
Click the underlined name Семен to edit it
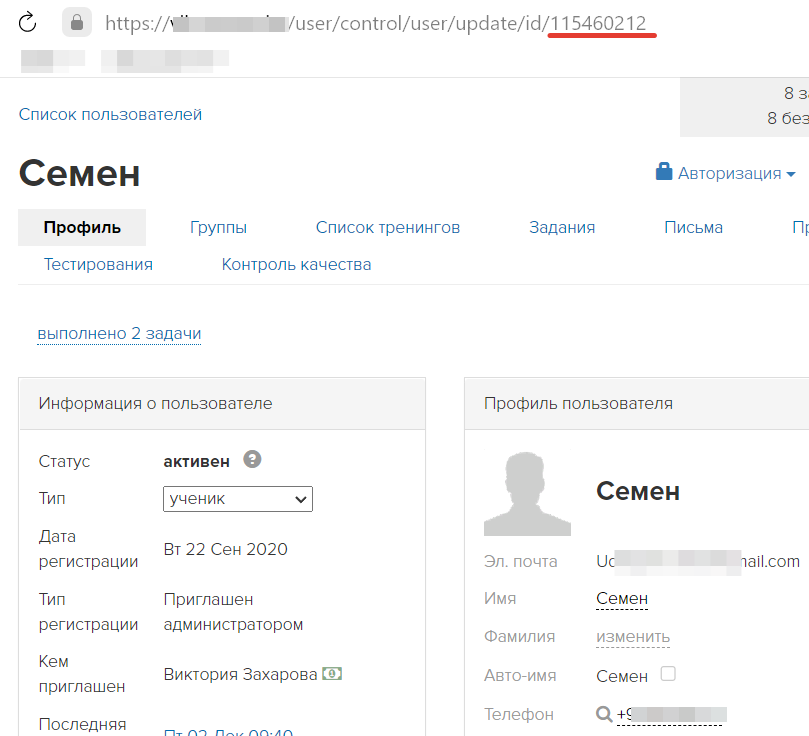coord(620,598)
